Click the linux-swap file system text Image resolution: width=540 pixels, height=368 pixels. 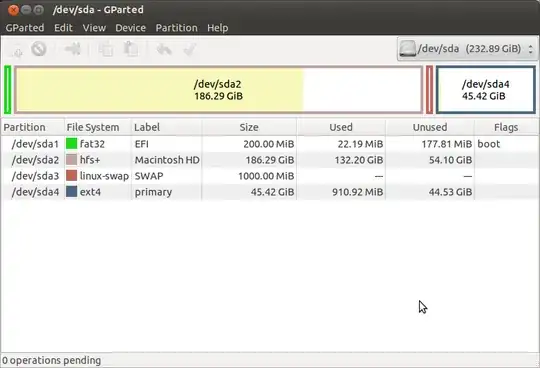click(x=104, y=176)
